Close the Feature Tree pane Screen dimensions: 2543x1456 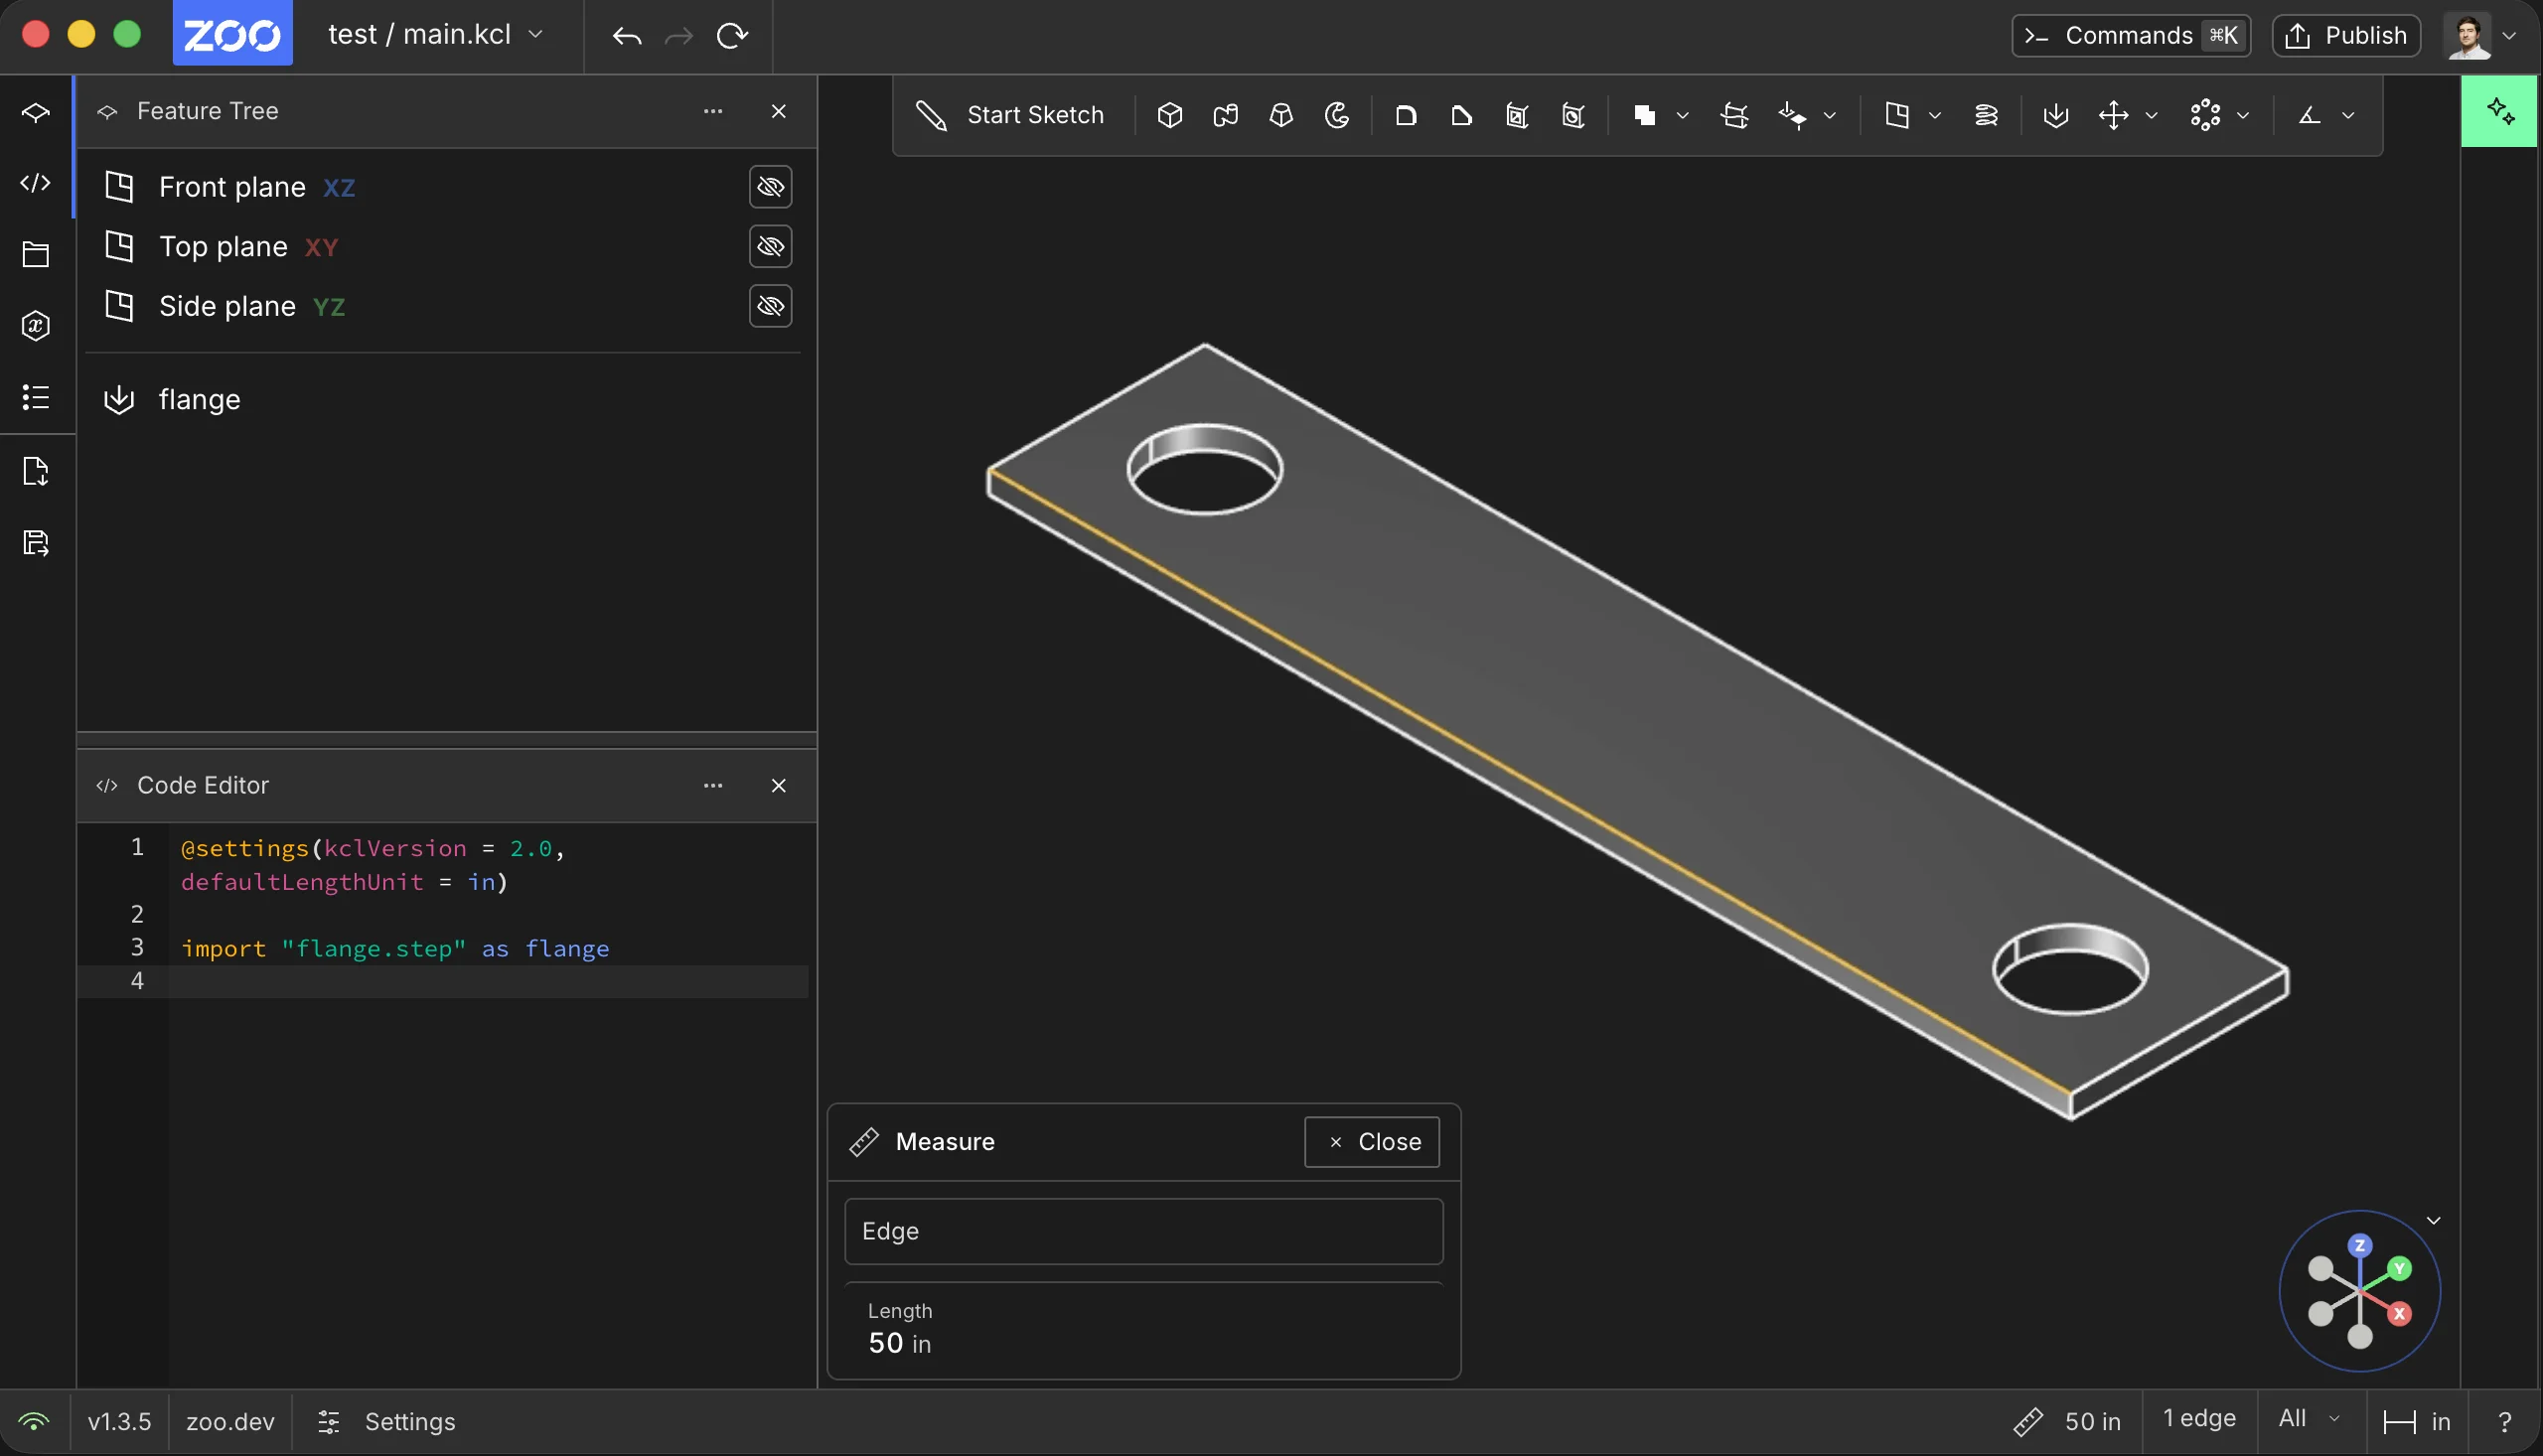point(779,112)
